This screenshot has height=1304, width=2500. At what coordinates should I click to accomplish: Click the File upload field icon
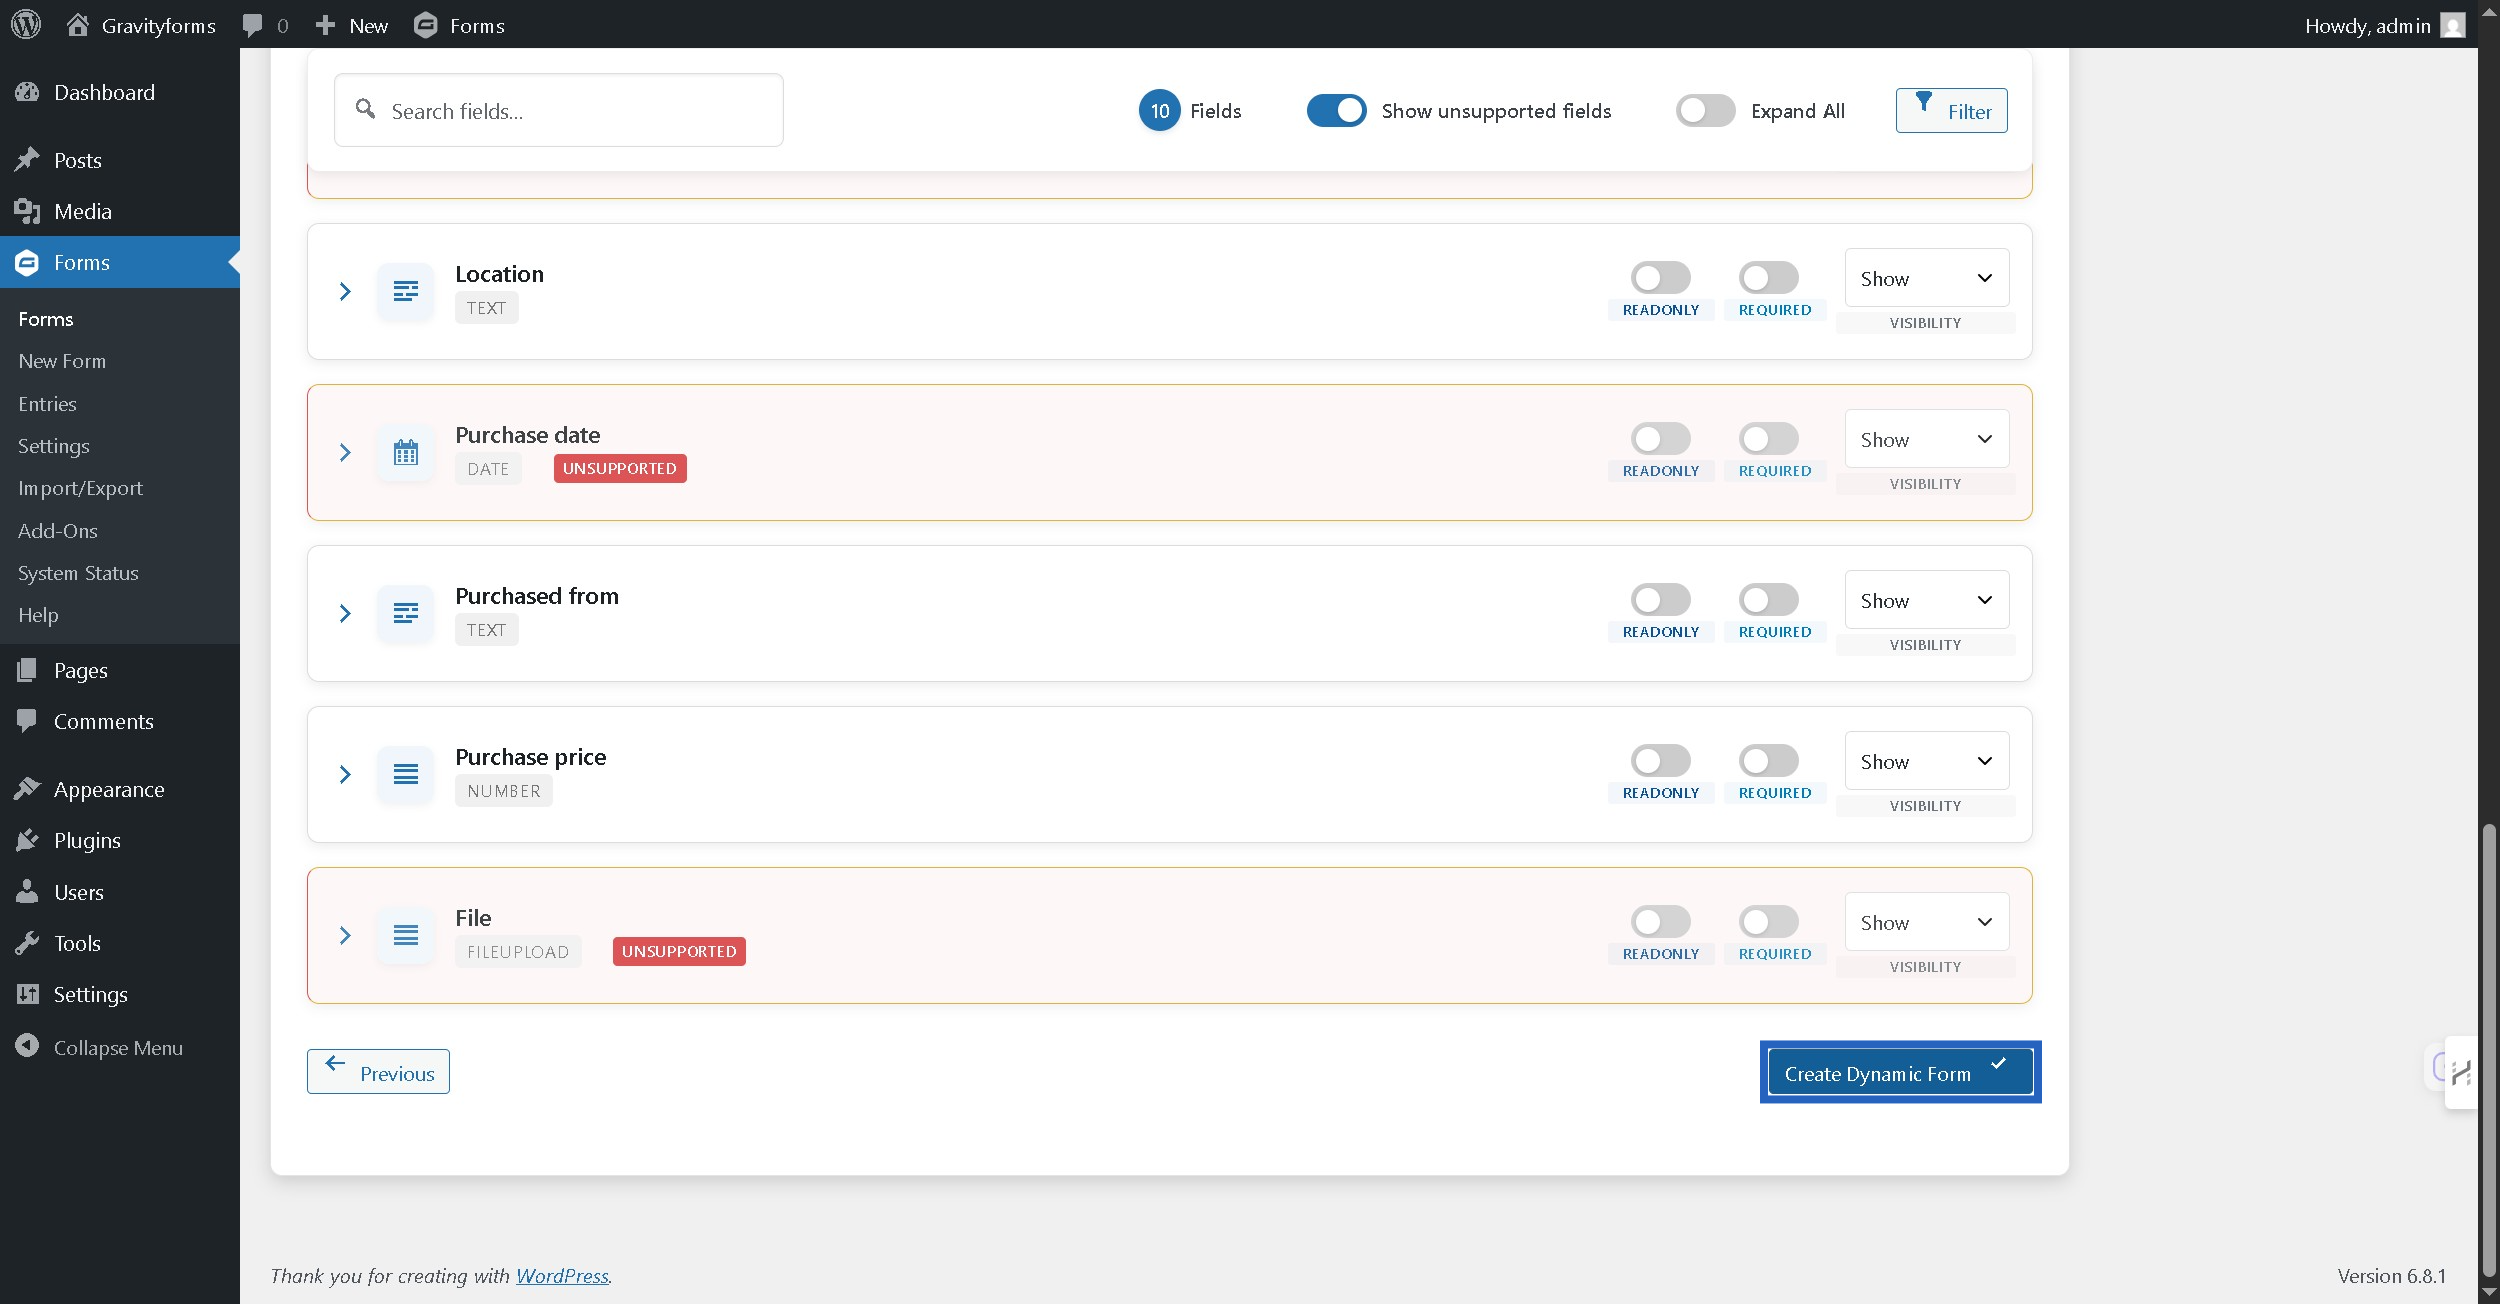pos(406,935)
